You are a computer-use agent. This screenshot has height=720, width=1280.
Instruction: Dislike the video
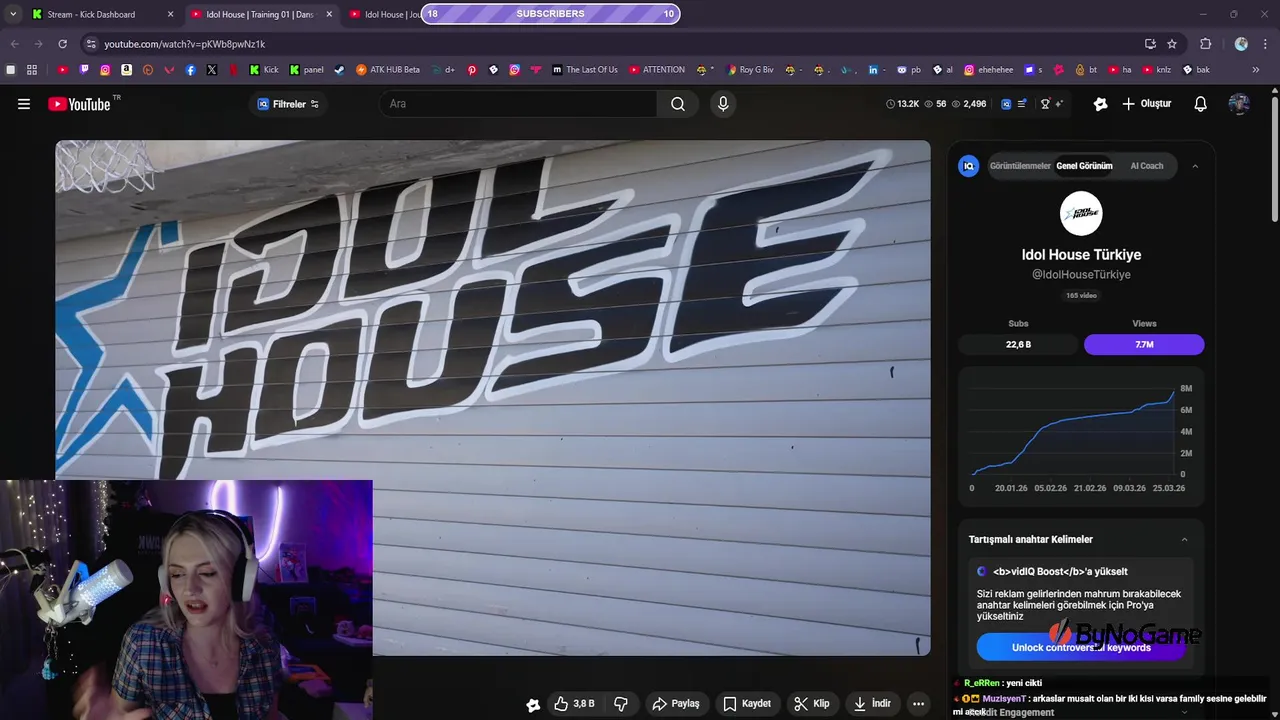(620, 704)
